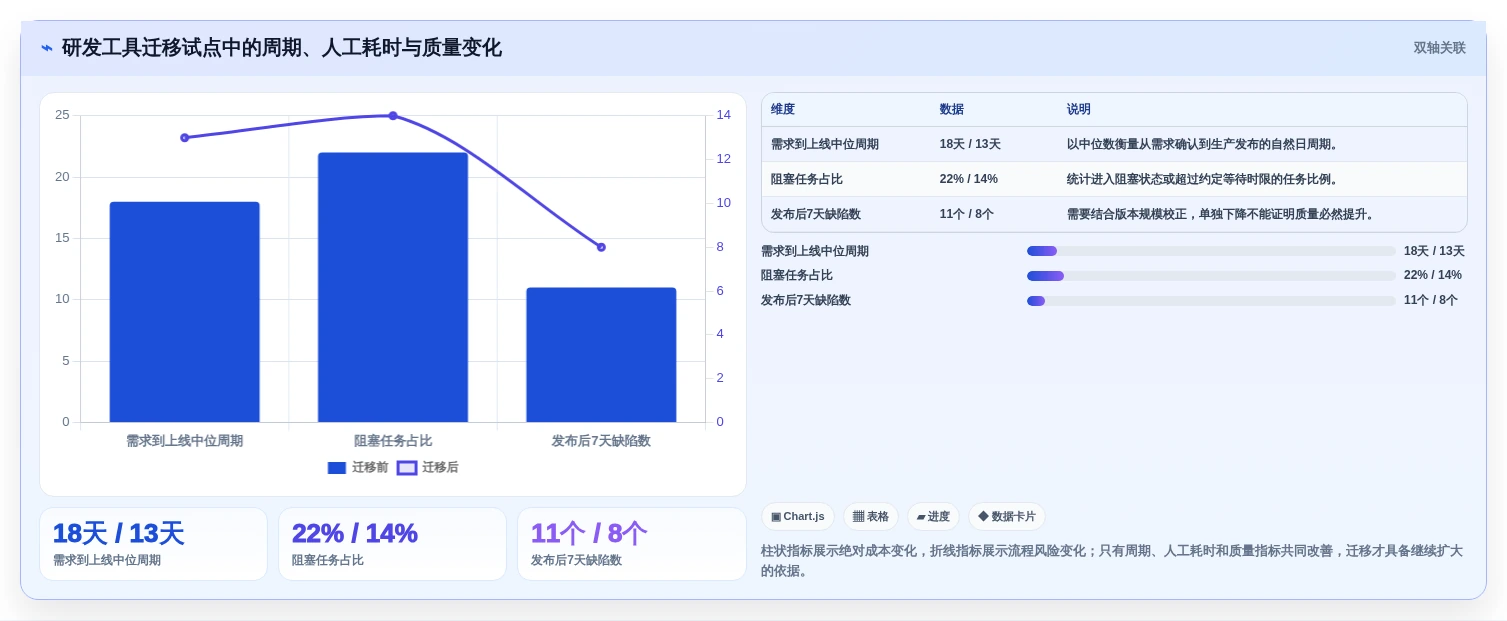Click the 双轴关联 label in header

(1439, 48)
